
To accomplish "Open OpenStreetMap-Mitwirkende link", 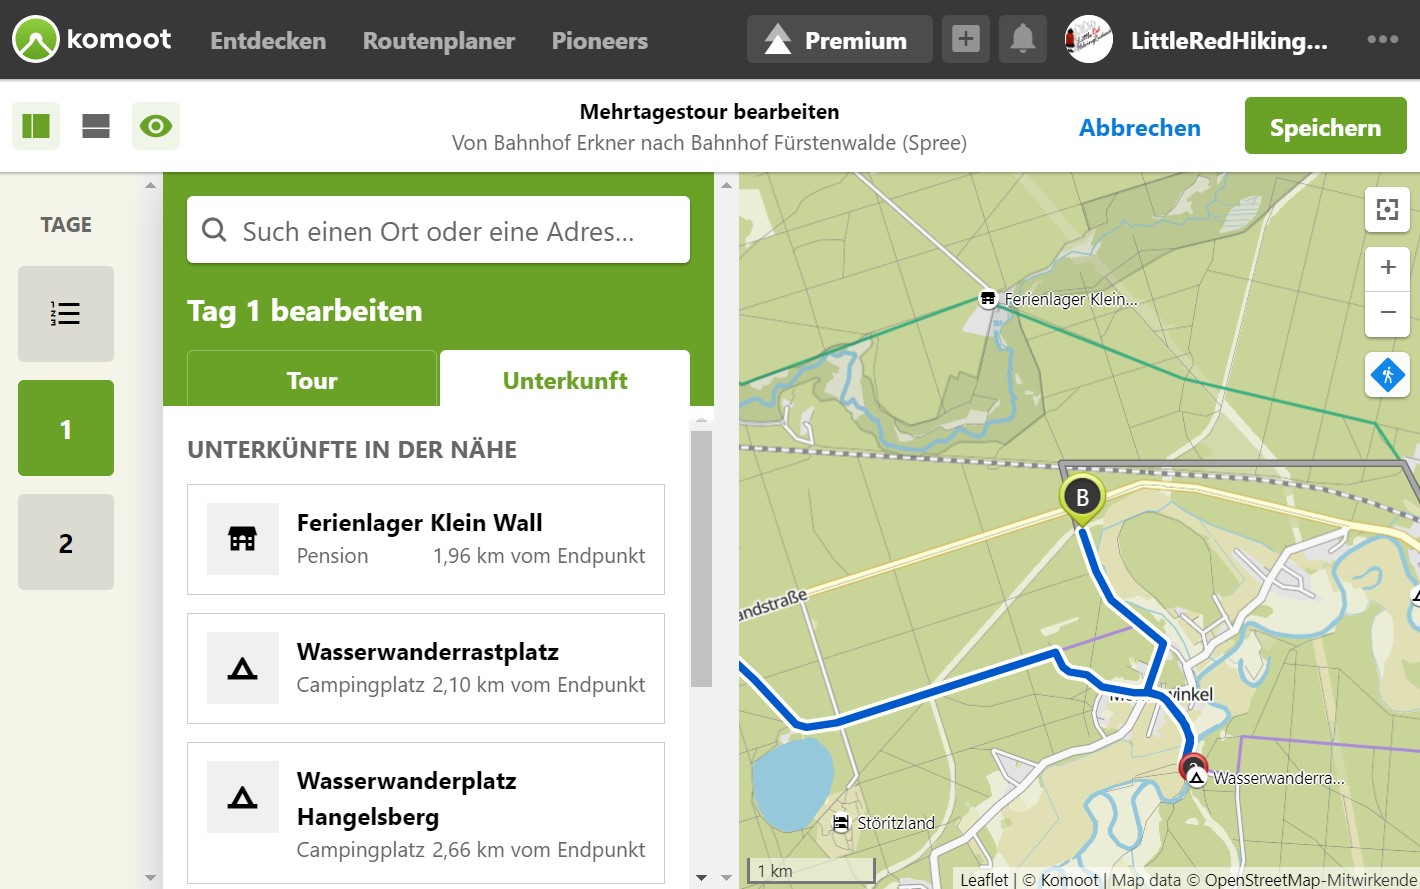I will pyautogui.click(x=1310, y=879).
